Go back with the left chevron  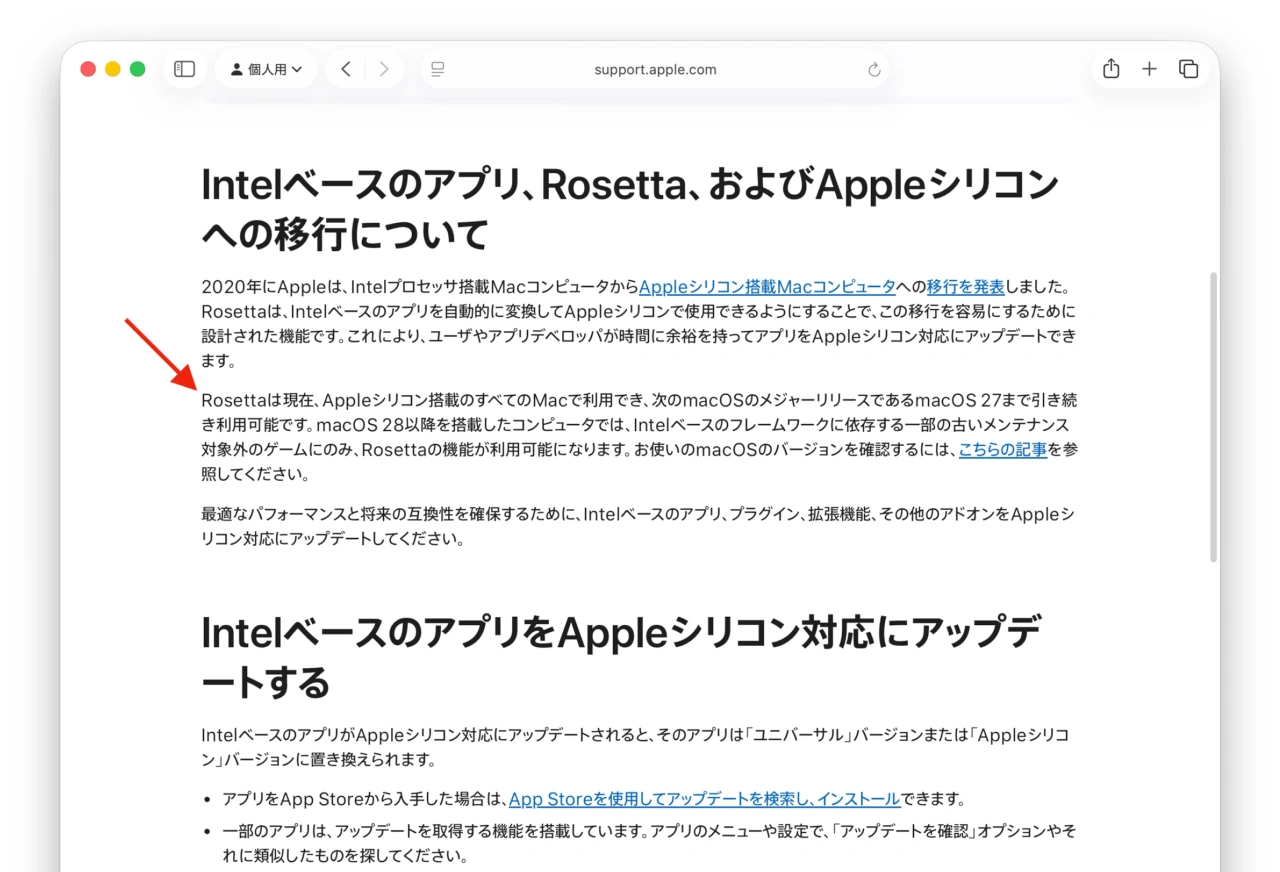(345, 69)
